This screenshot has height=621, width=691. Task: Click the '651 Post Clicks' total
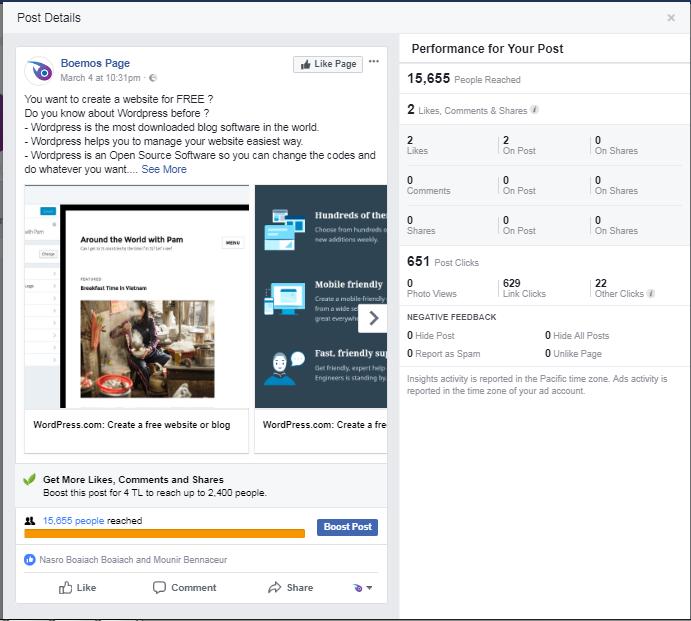tap(443, 262)
